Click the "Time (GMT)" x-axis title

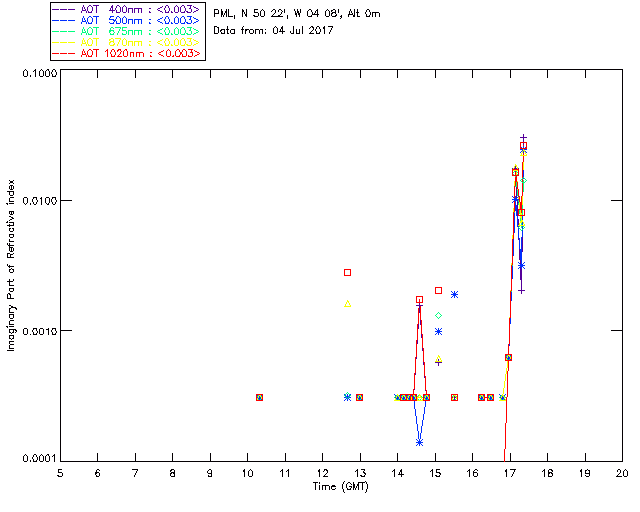coord(340,487)
